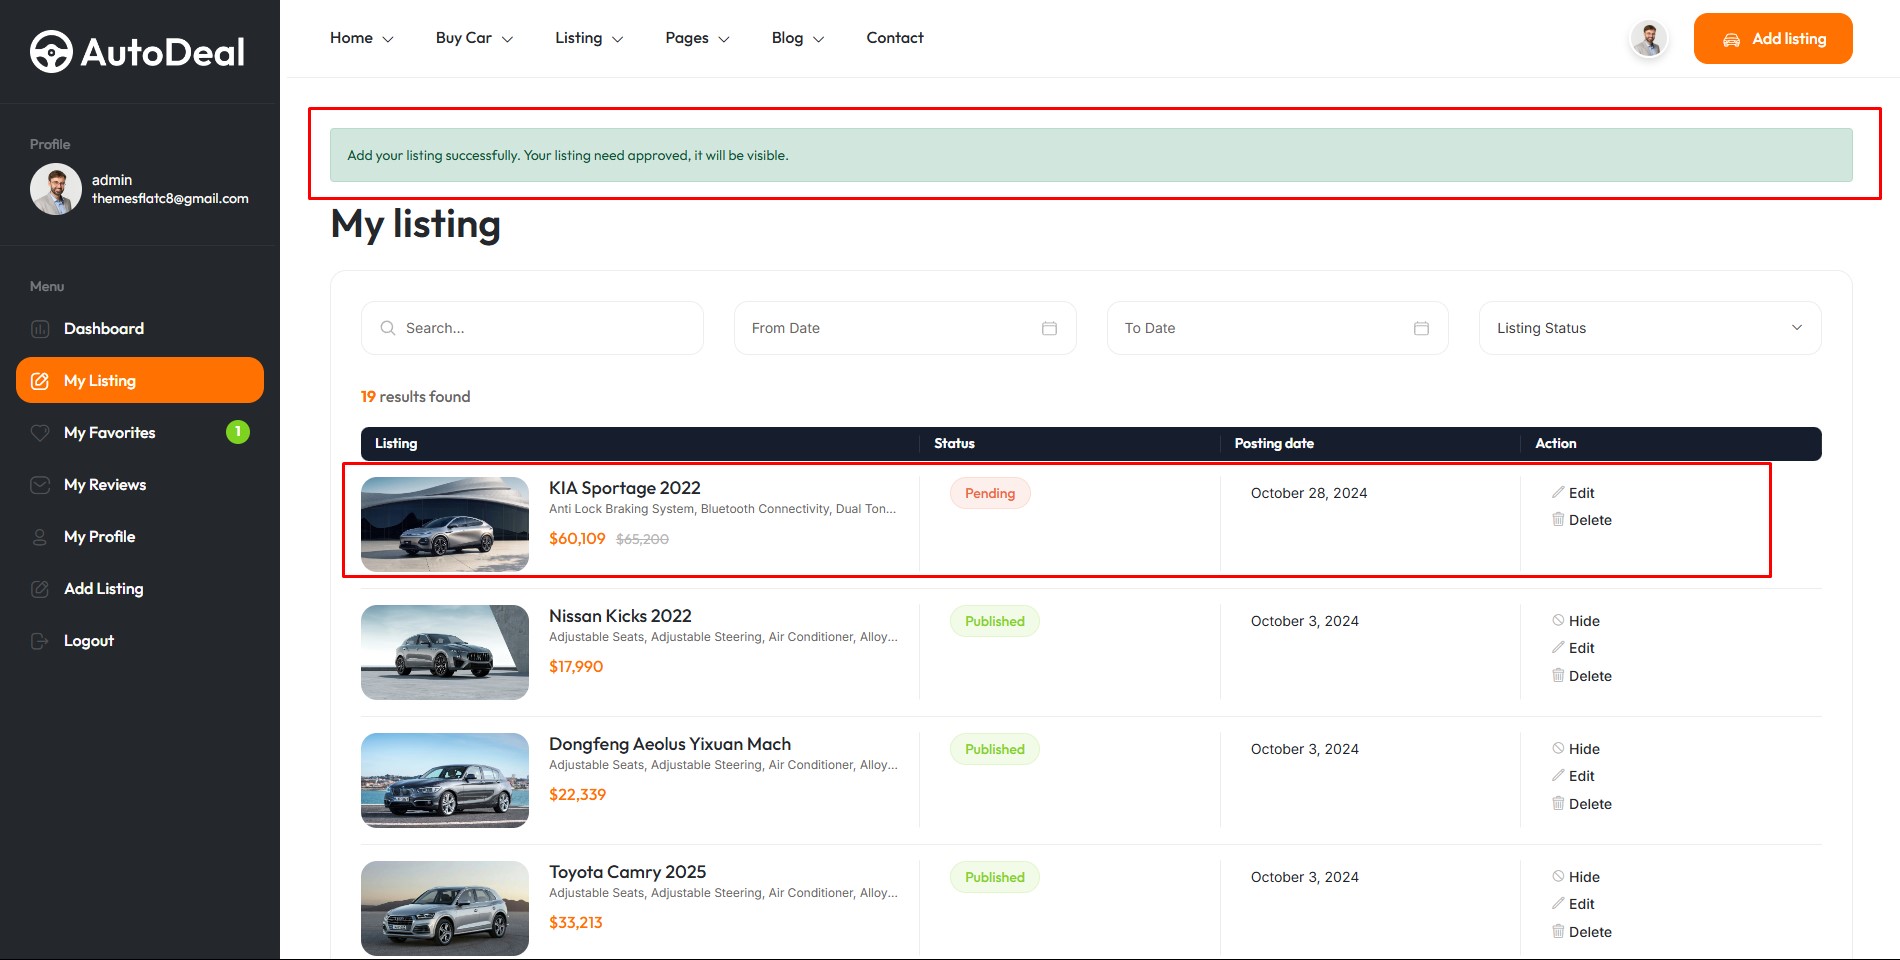Viewport: 1900px width, 960px height.
Task: Open the Toyota Camry 2025 listing title
Action: [627, 872]
